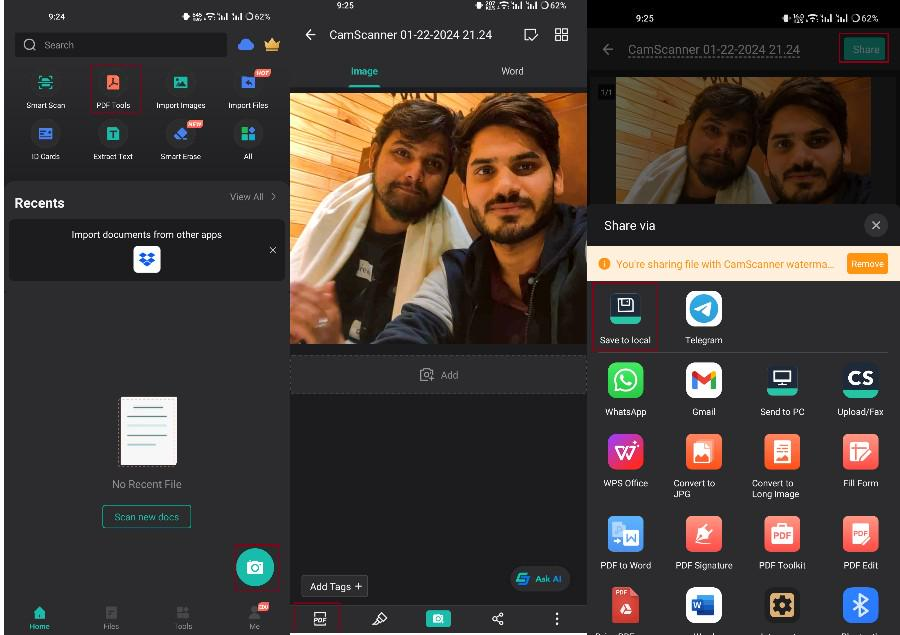Switch to grid view icon
This screenshot has width=900, height=635.
561,35
